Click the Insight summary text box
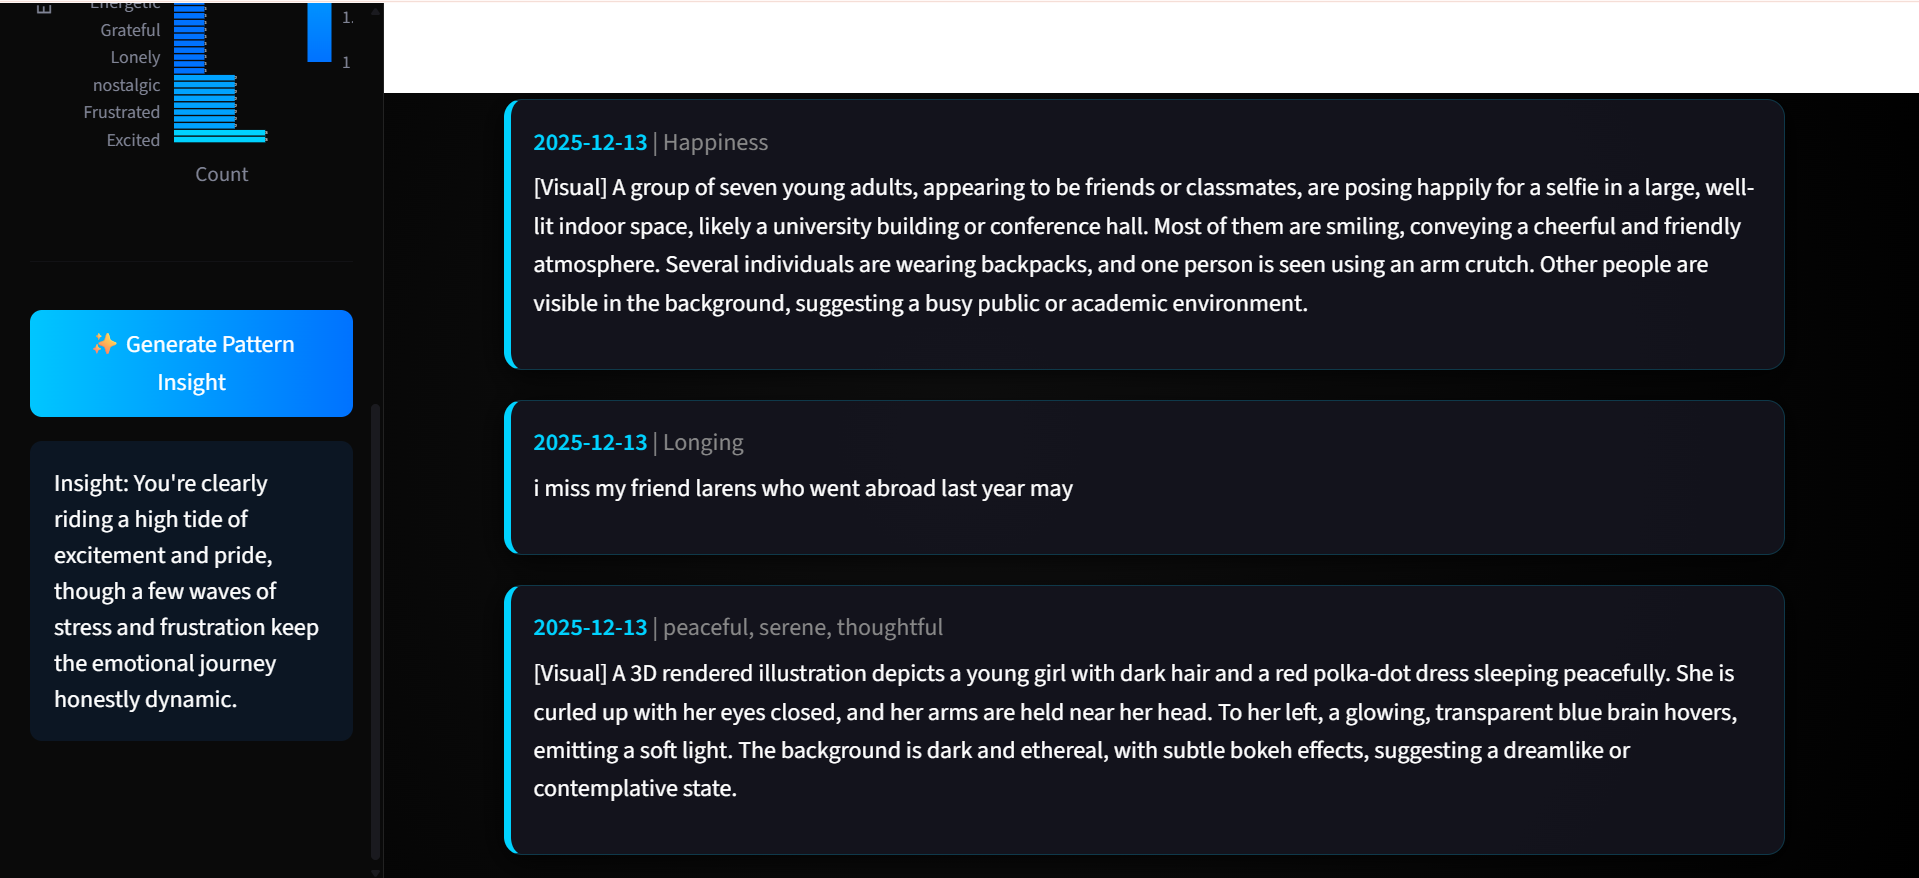 [191, 591]
